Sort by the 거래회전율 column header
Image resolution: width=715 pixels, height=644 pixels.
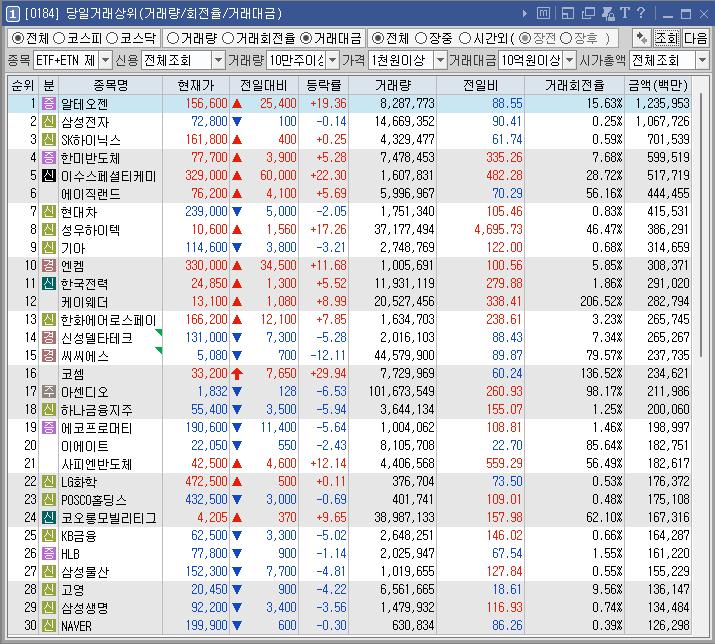[x=575, y=85]
